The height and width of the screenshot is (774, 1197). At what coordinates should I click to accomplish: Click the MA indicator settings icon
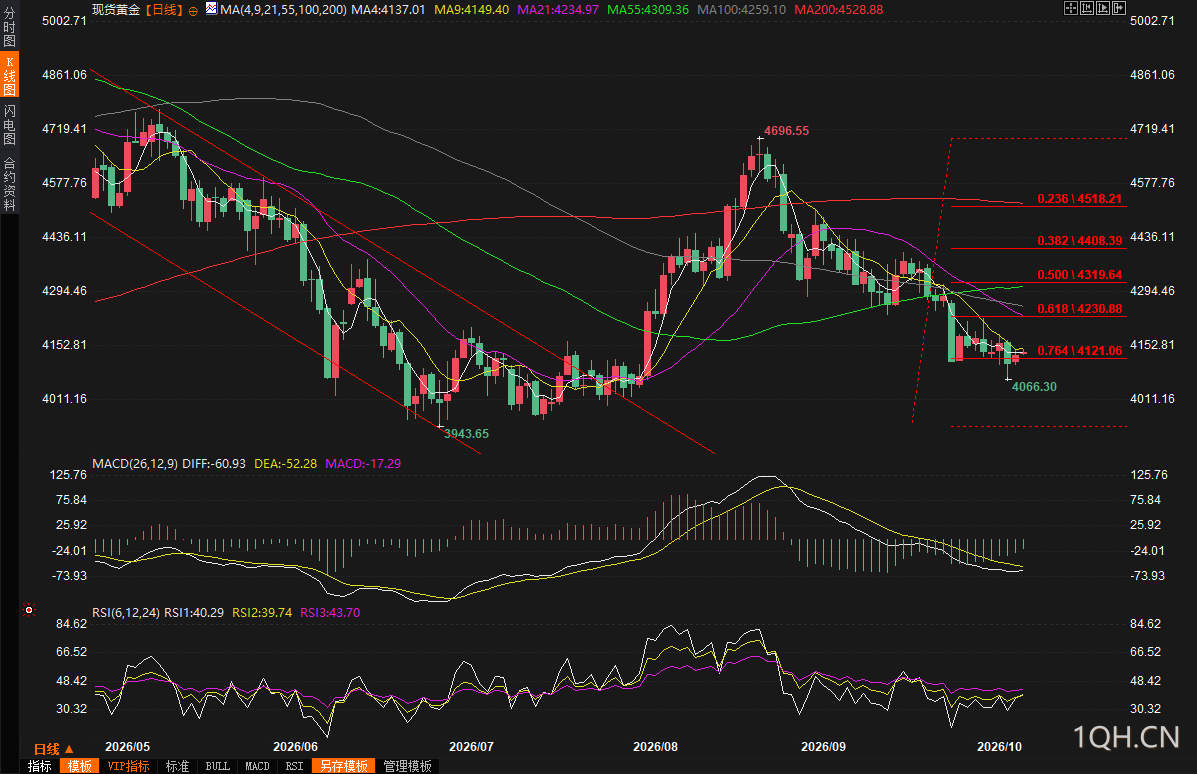pyautogui.click(x=211, y=9)
